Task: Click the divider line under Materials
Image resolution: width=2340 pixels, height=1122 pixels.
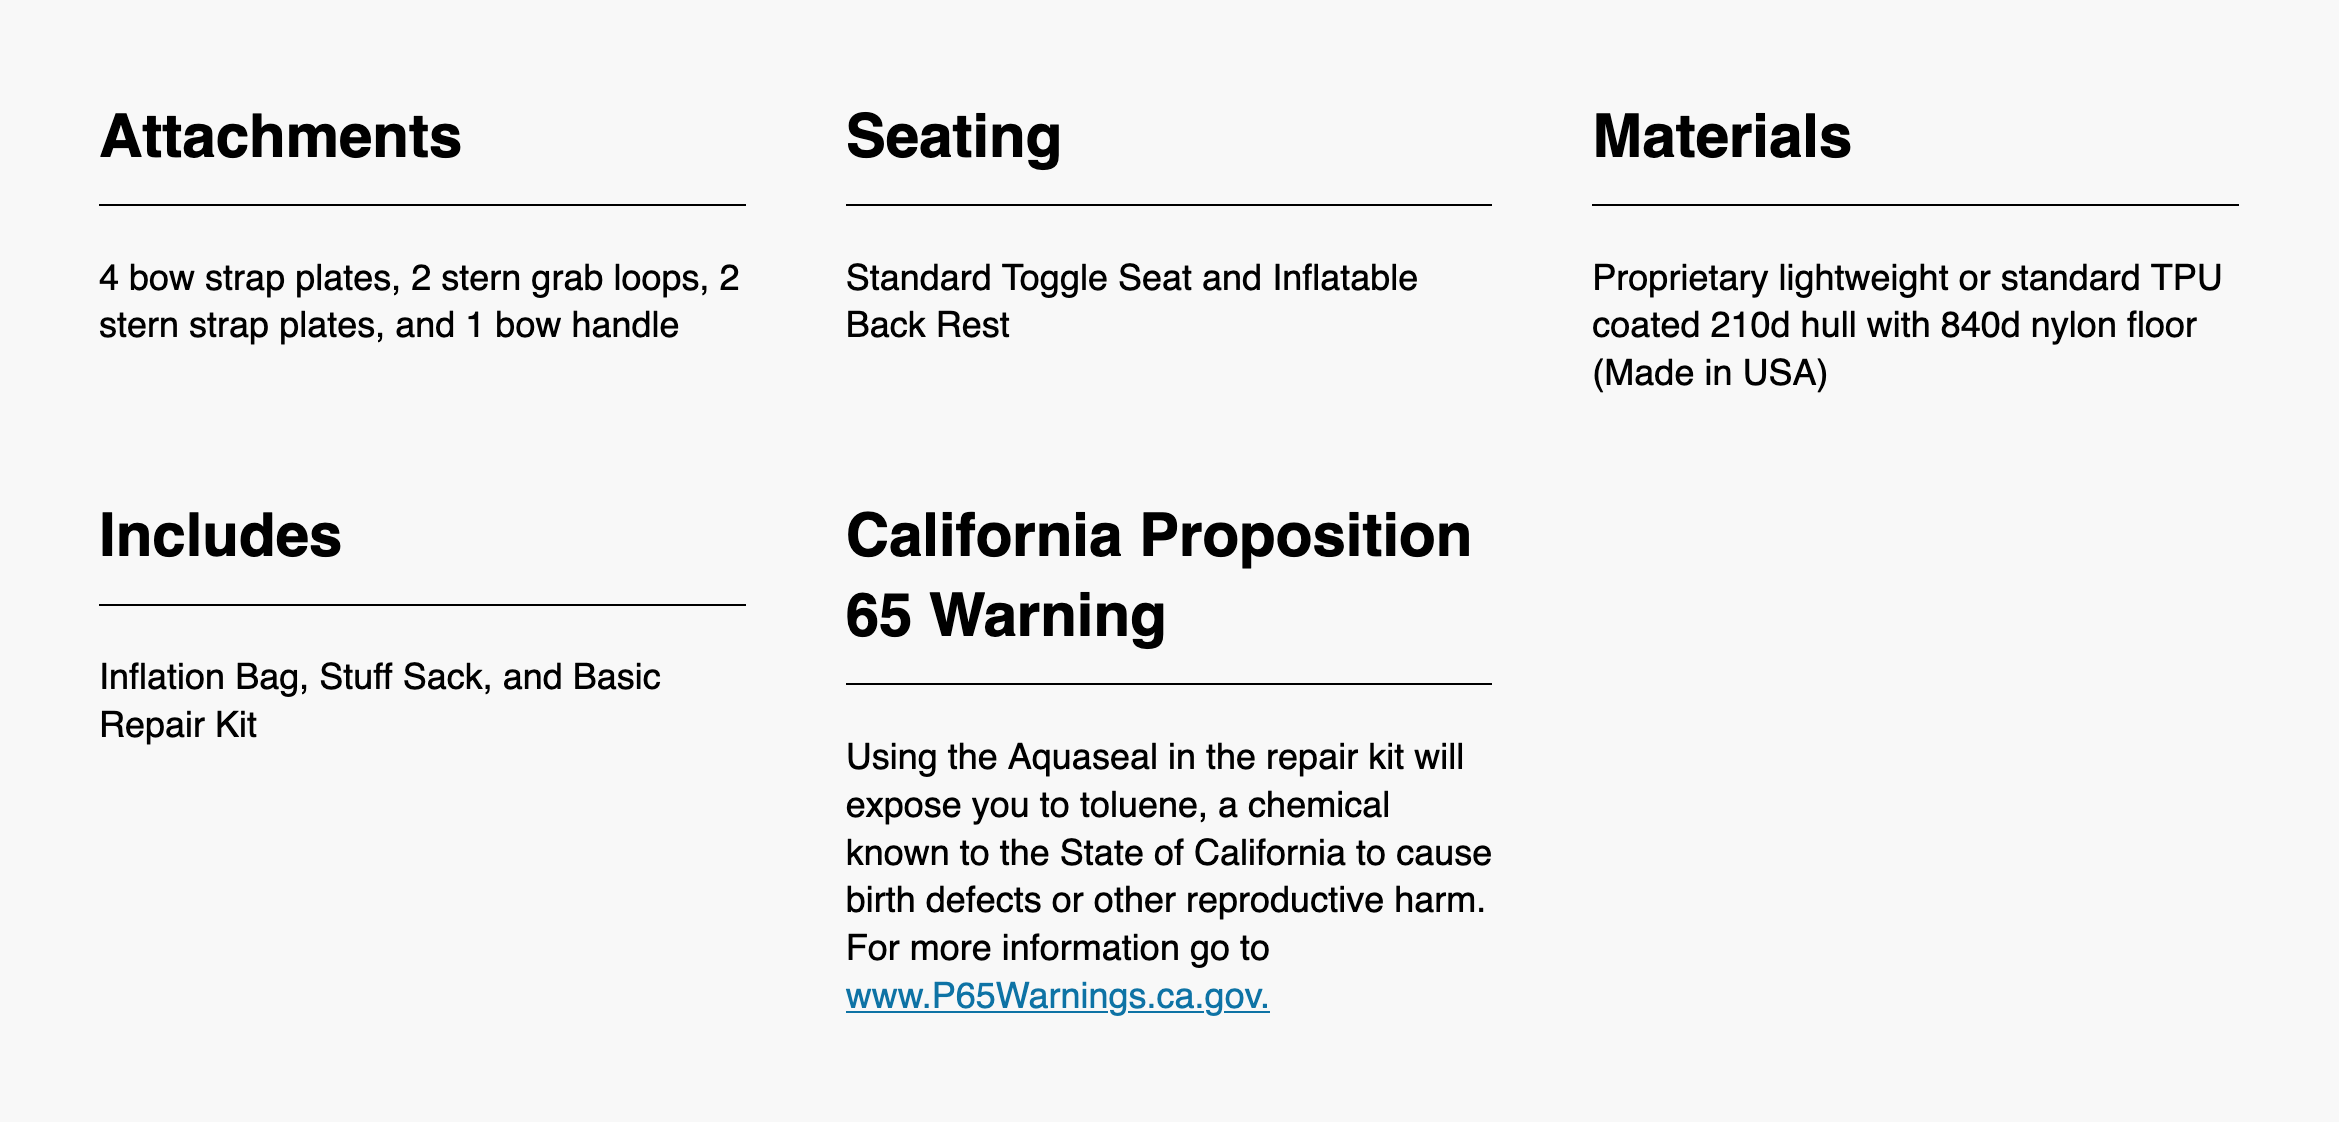Action: pyautogui.click(x=1914, y=205)
